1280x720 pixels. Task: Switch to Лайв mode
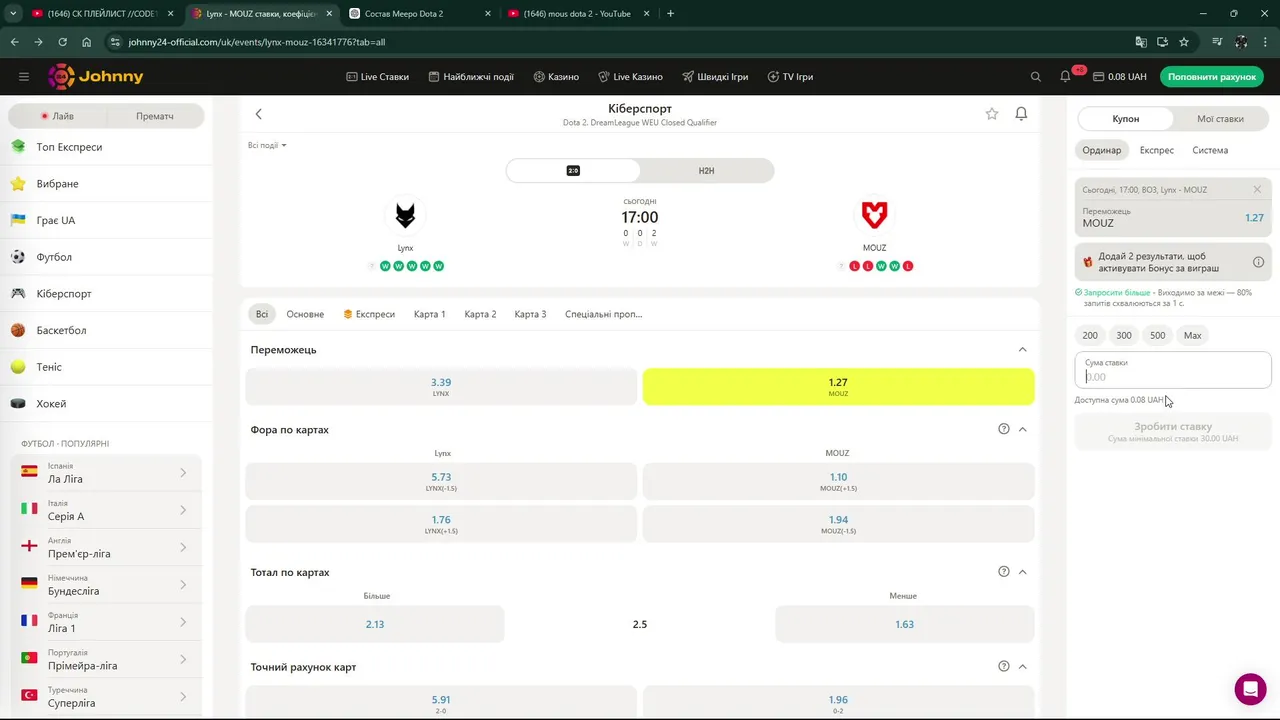tap(57, 116)
